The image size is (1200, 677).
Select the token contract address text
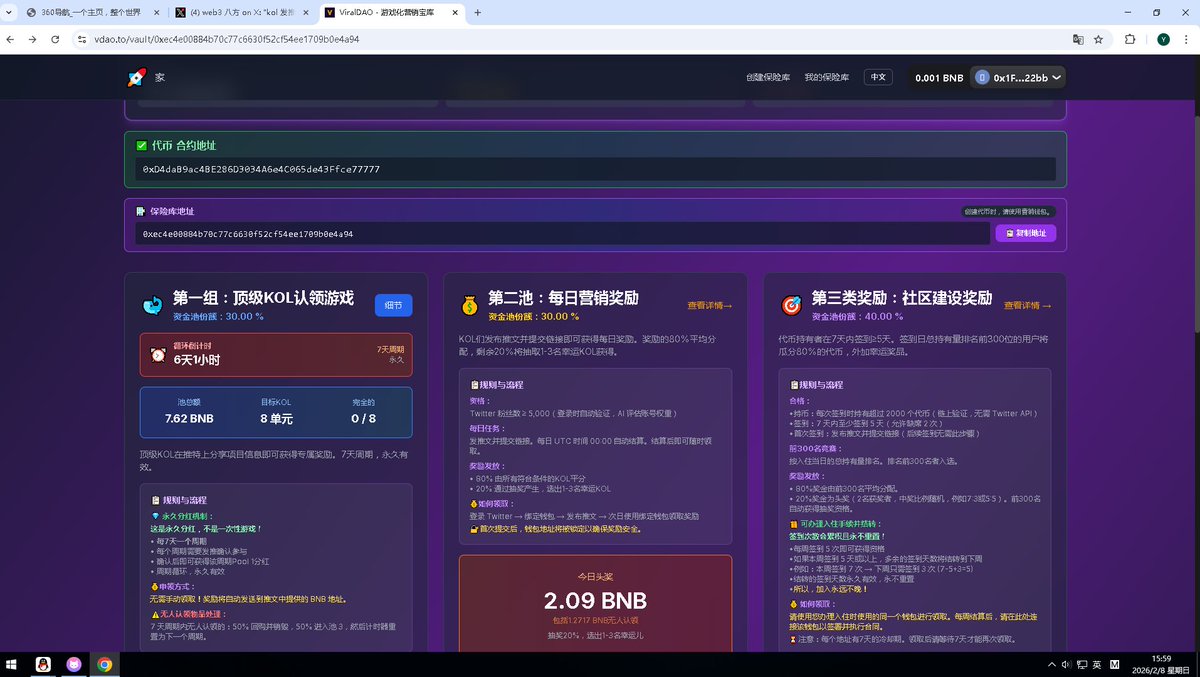coord(261,169)
